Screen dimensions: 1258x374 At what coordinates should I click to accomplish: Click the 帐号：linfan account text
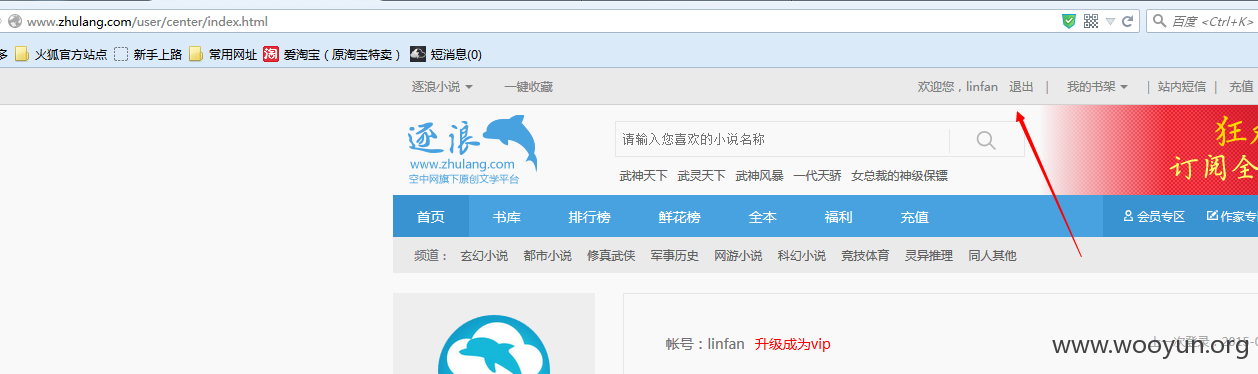[705, 345]
